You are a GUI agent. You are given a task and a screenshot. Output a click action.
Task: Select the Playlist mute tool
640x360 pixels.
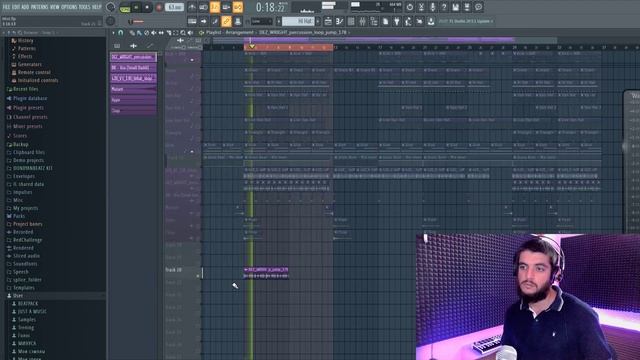click(x=154, y=33)
